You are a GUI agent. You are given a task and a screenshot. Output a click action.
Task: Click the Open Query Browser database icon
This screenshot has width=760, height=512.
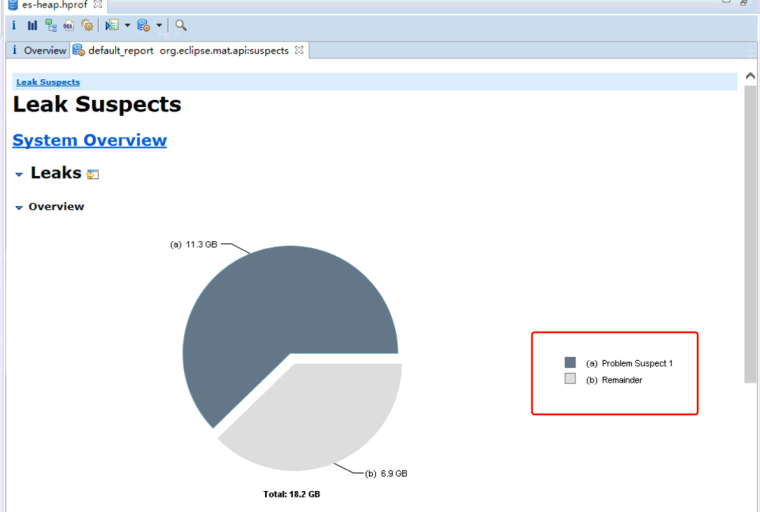pyautogui.click(x=143, y=25)
